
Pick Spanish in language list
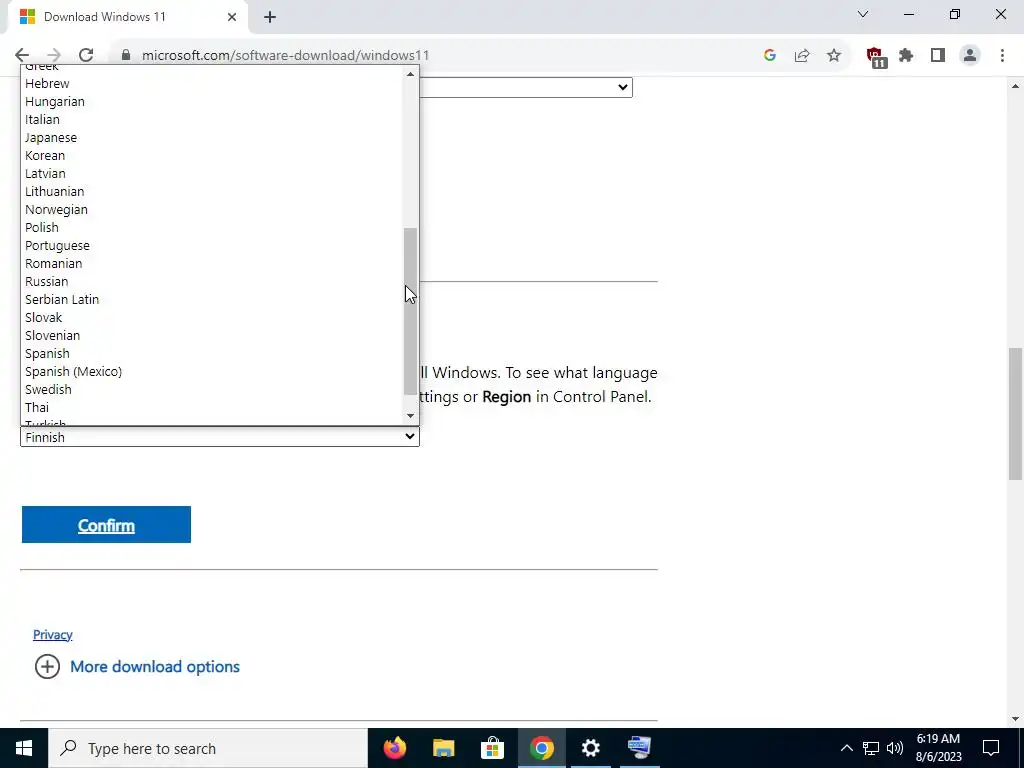point(212,353)
